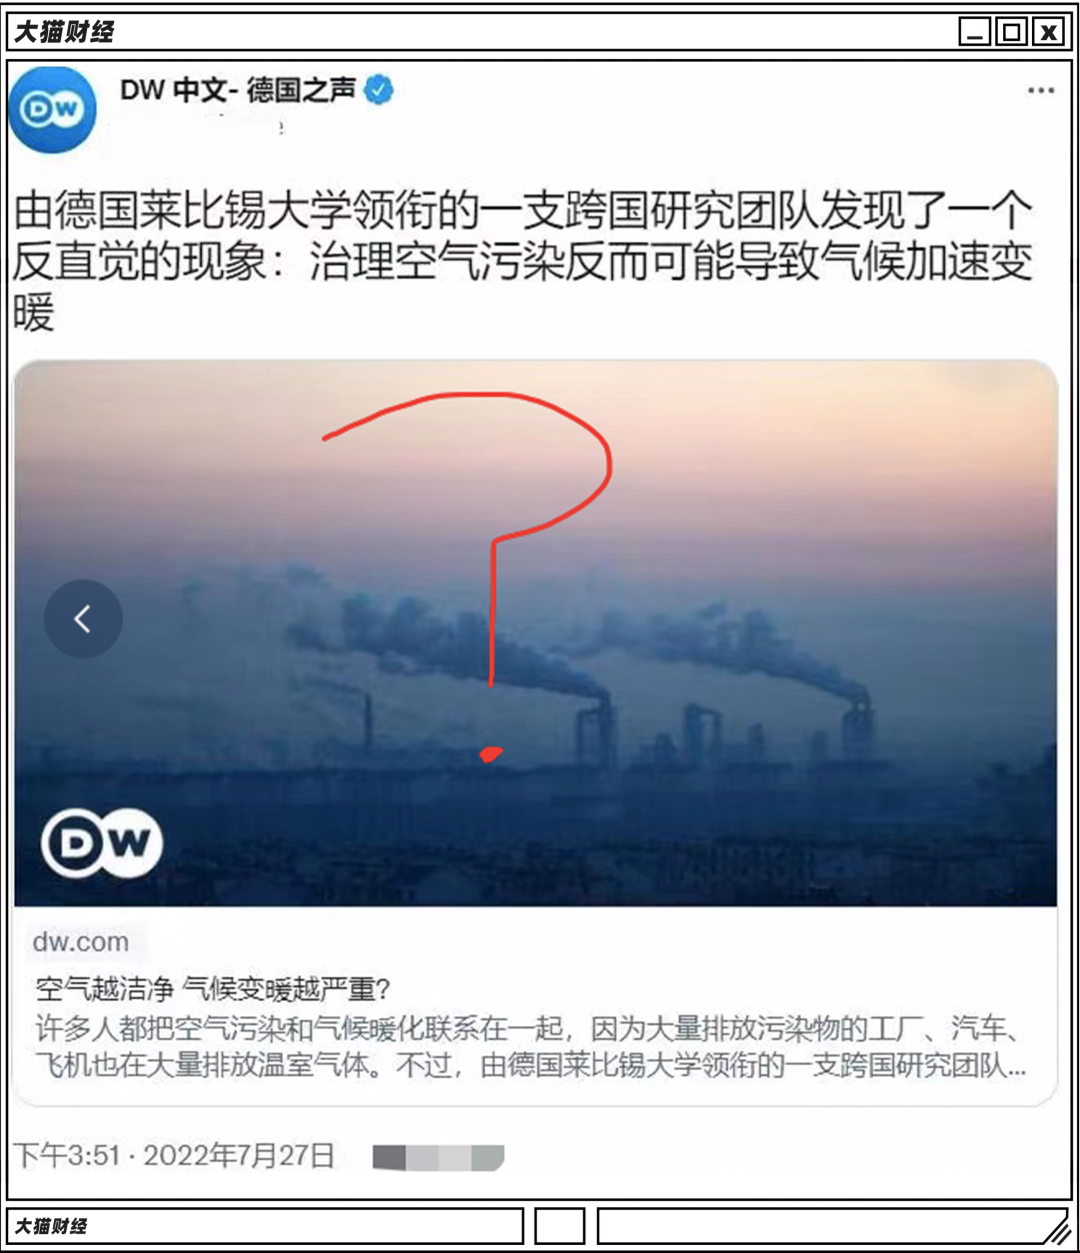Click the blue verified badge
Screen dimensions: 1080x1253
point(379,90)
